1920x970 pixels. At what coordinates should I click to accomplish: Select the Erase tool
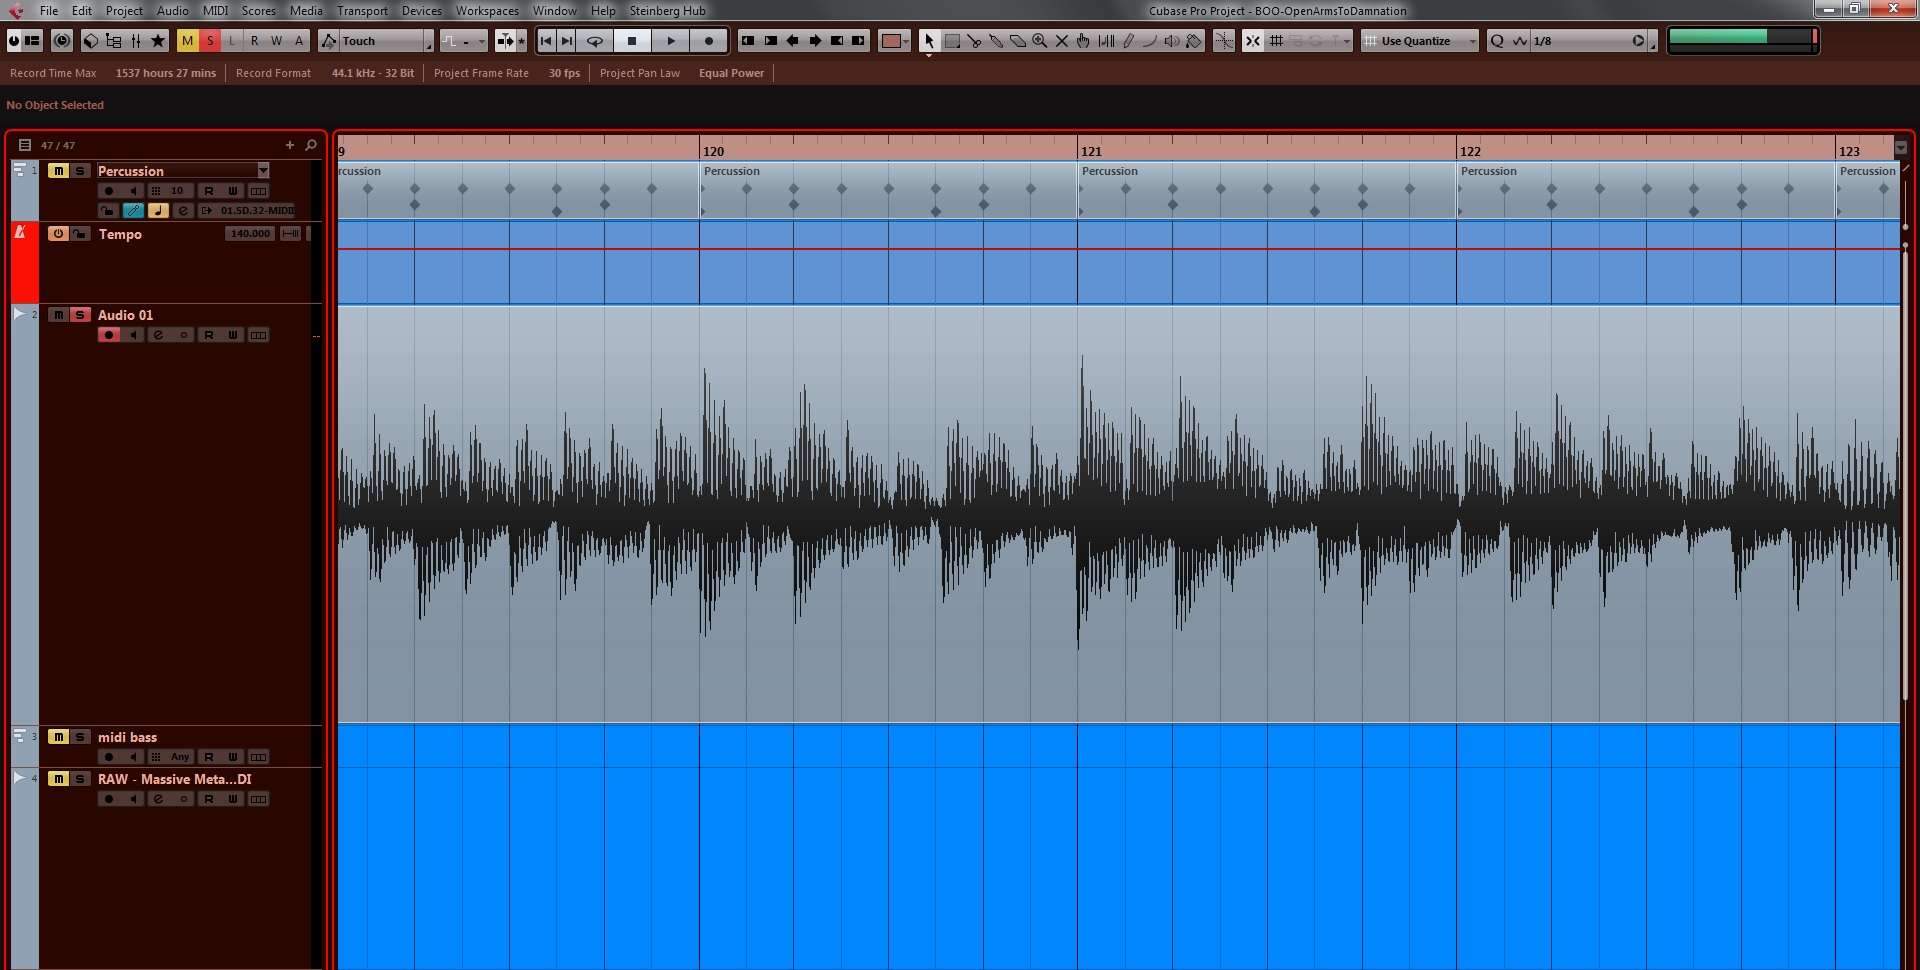[x=1017, y=41]
